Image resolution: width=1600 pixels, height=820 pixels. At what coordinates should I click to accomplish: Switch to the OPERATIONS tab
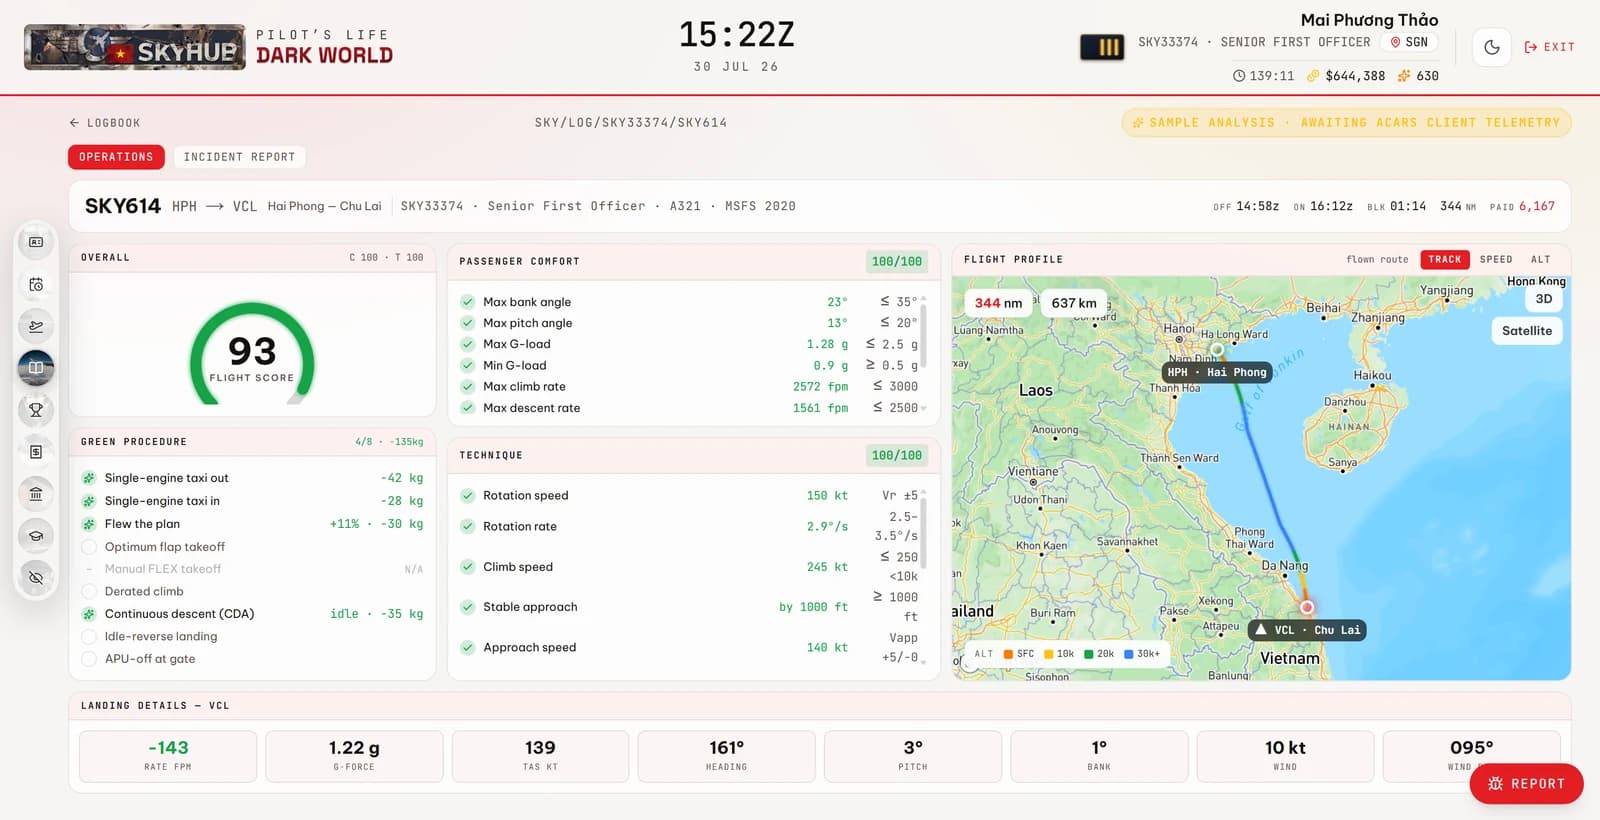[x=116, y=157]
